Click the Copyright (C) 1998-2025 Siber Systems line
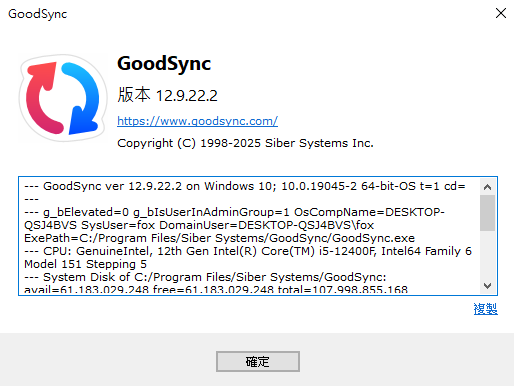The height and width of the screenshot is (386, 514). [x=245, y=143]
